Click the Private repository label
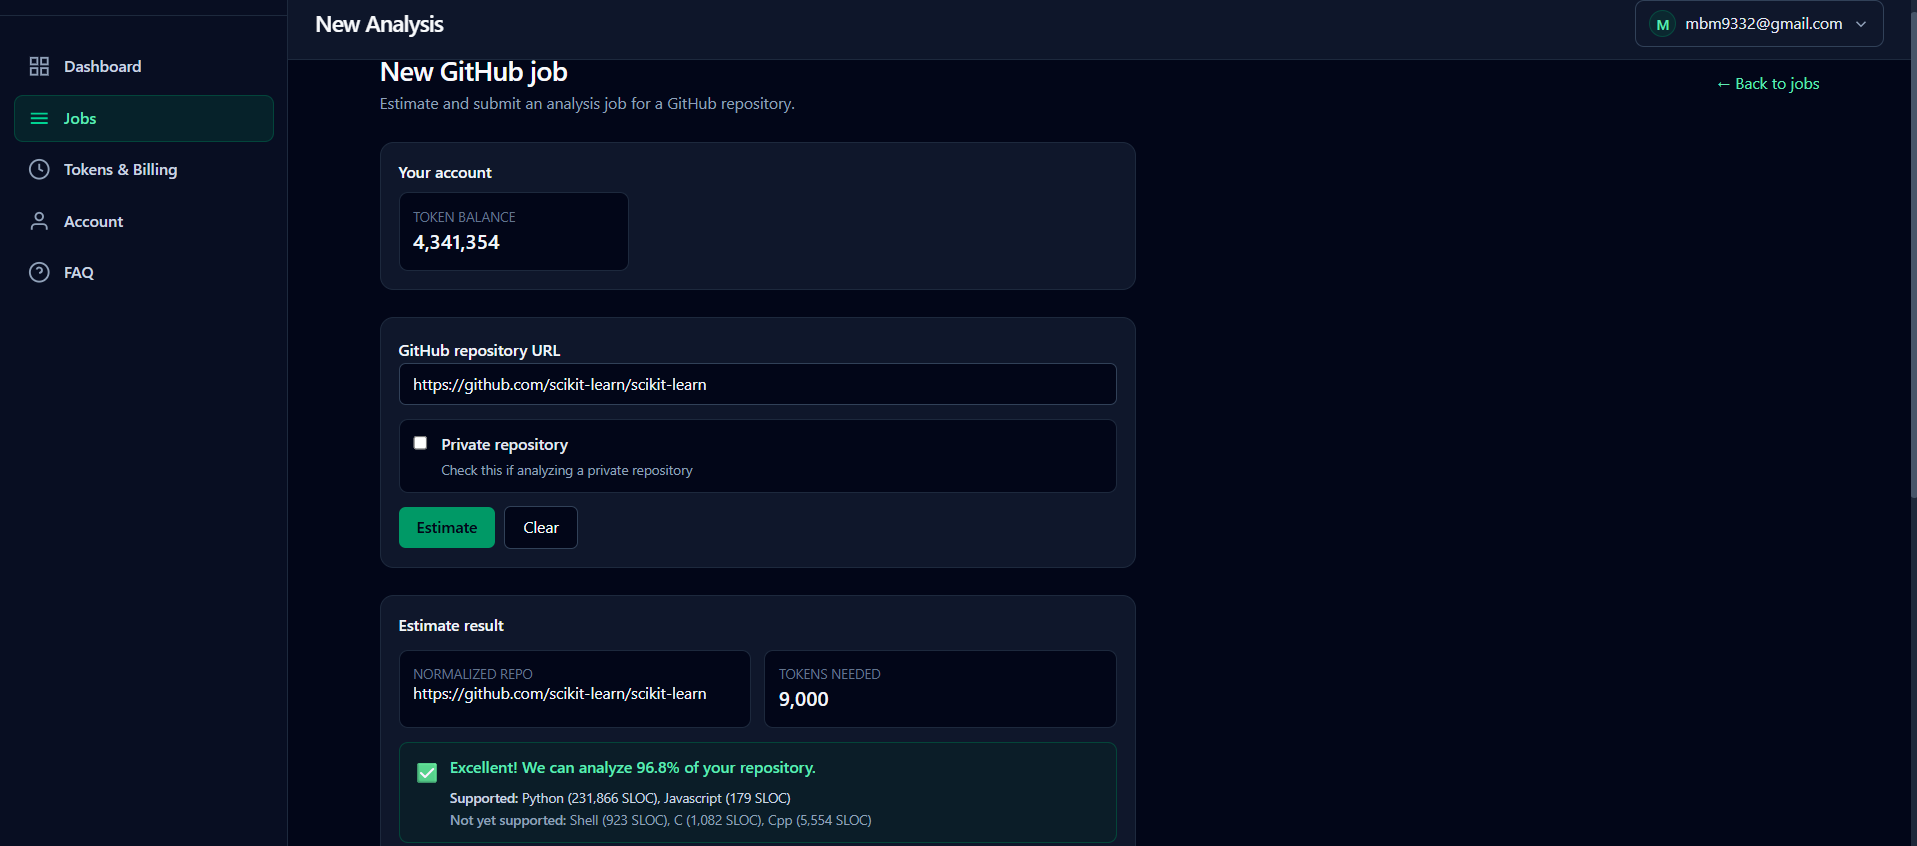This screenshot has height=846, width=1917. click(x=504, y=444)
